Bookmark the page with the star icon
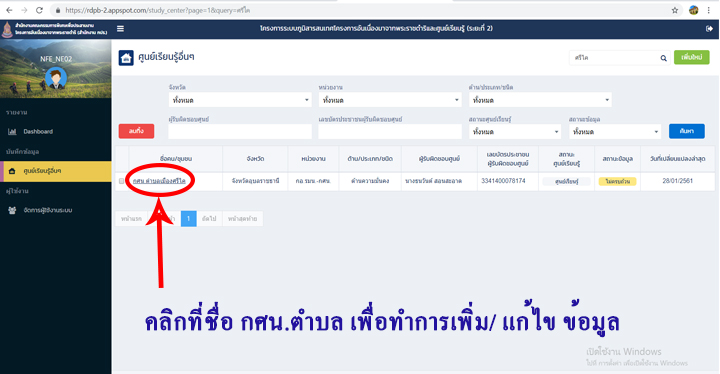The width and height of the screenshot is (720, 374). 675,10
